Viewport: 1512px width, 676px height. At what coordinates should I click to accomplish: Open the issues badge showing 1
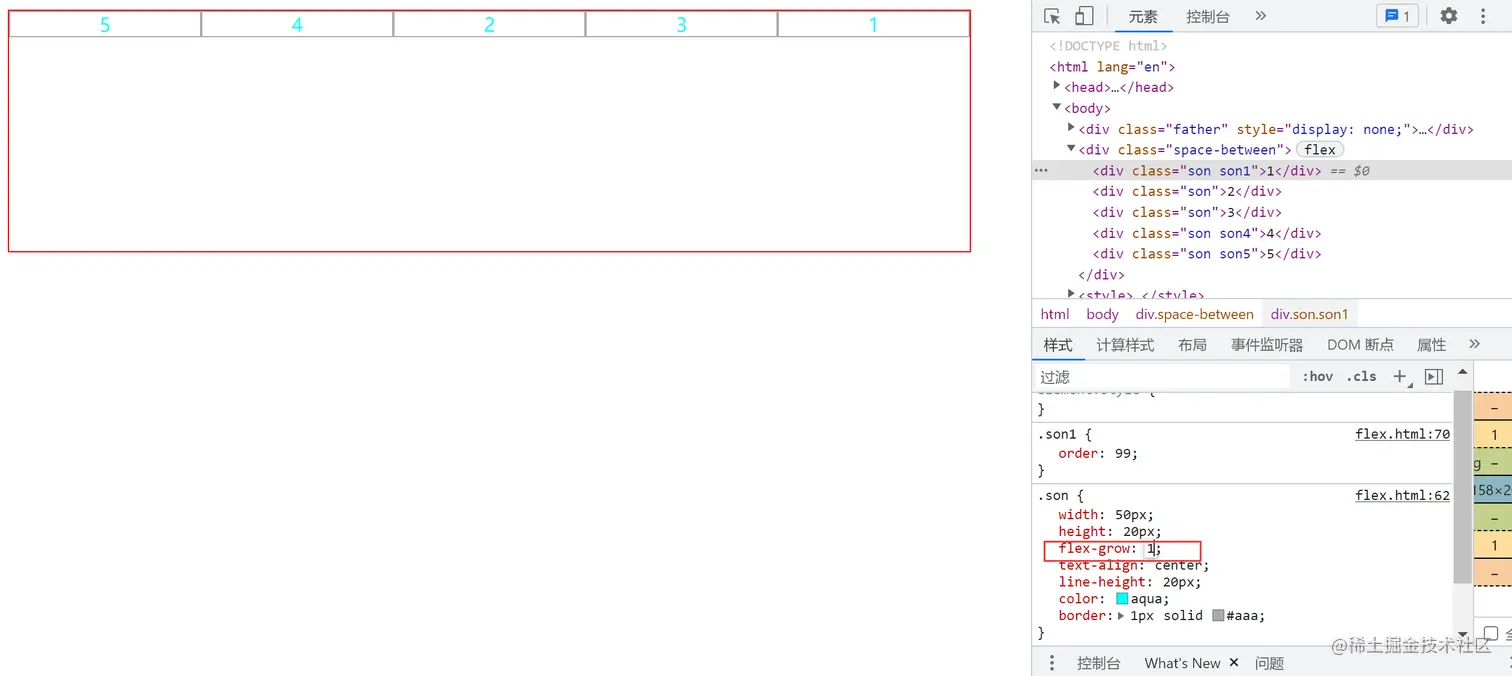click(1397, 16)
